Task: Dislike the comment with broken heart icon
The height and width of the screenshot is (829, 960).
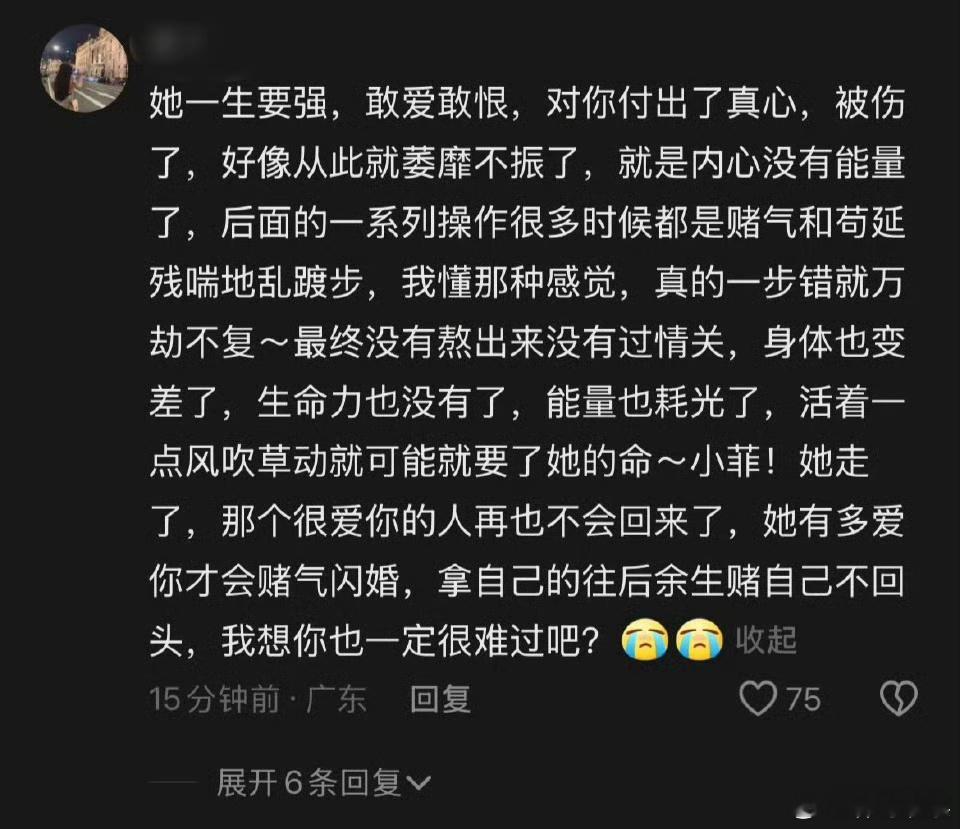Action: pyautogui.click(x=898, y=699)
